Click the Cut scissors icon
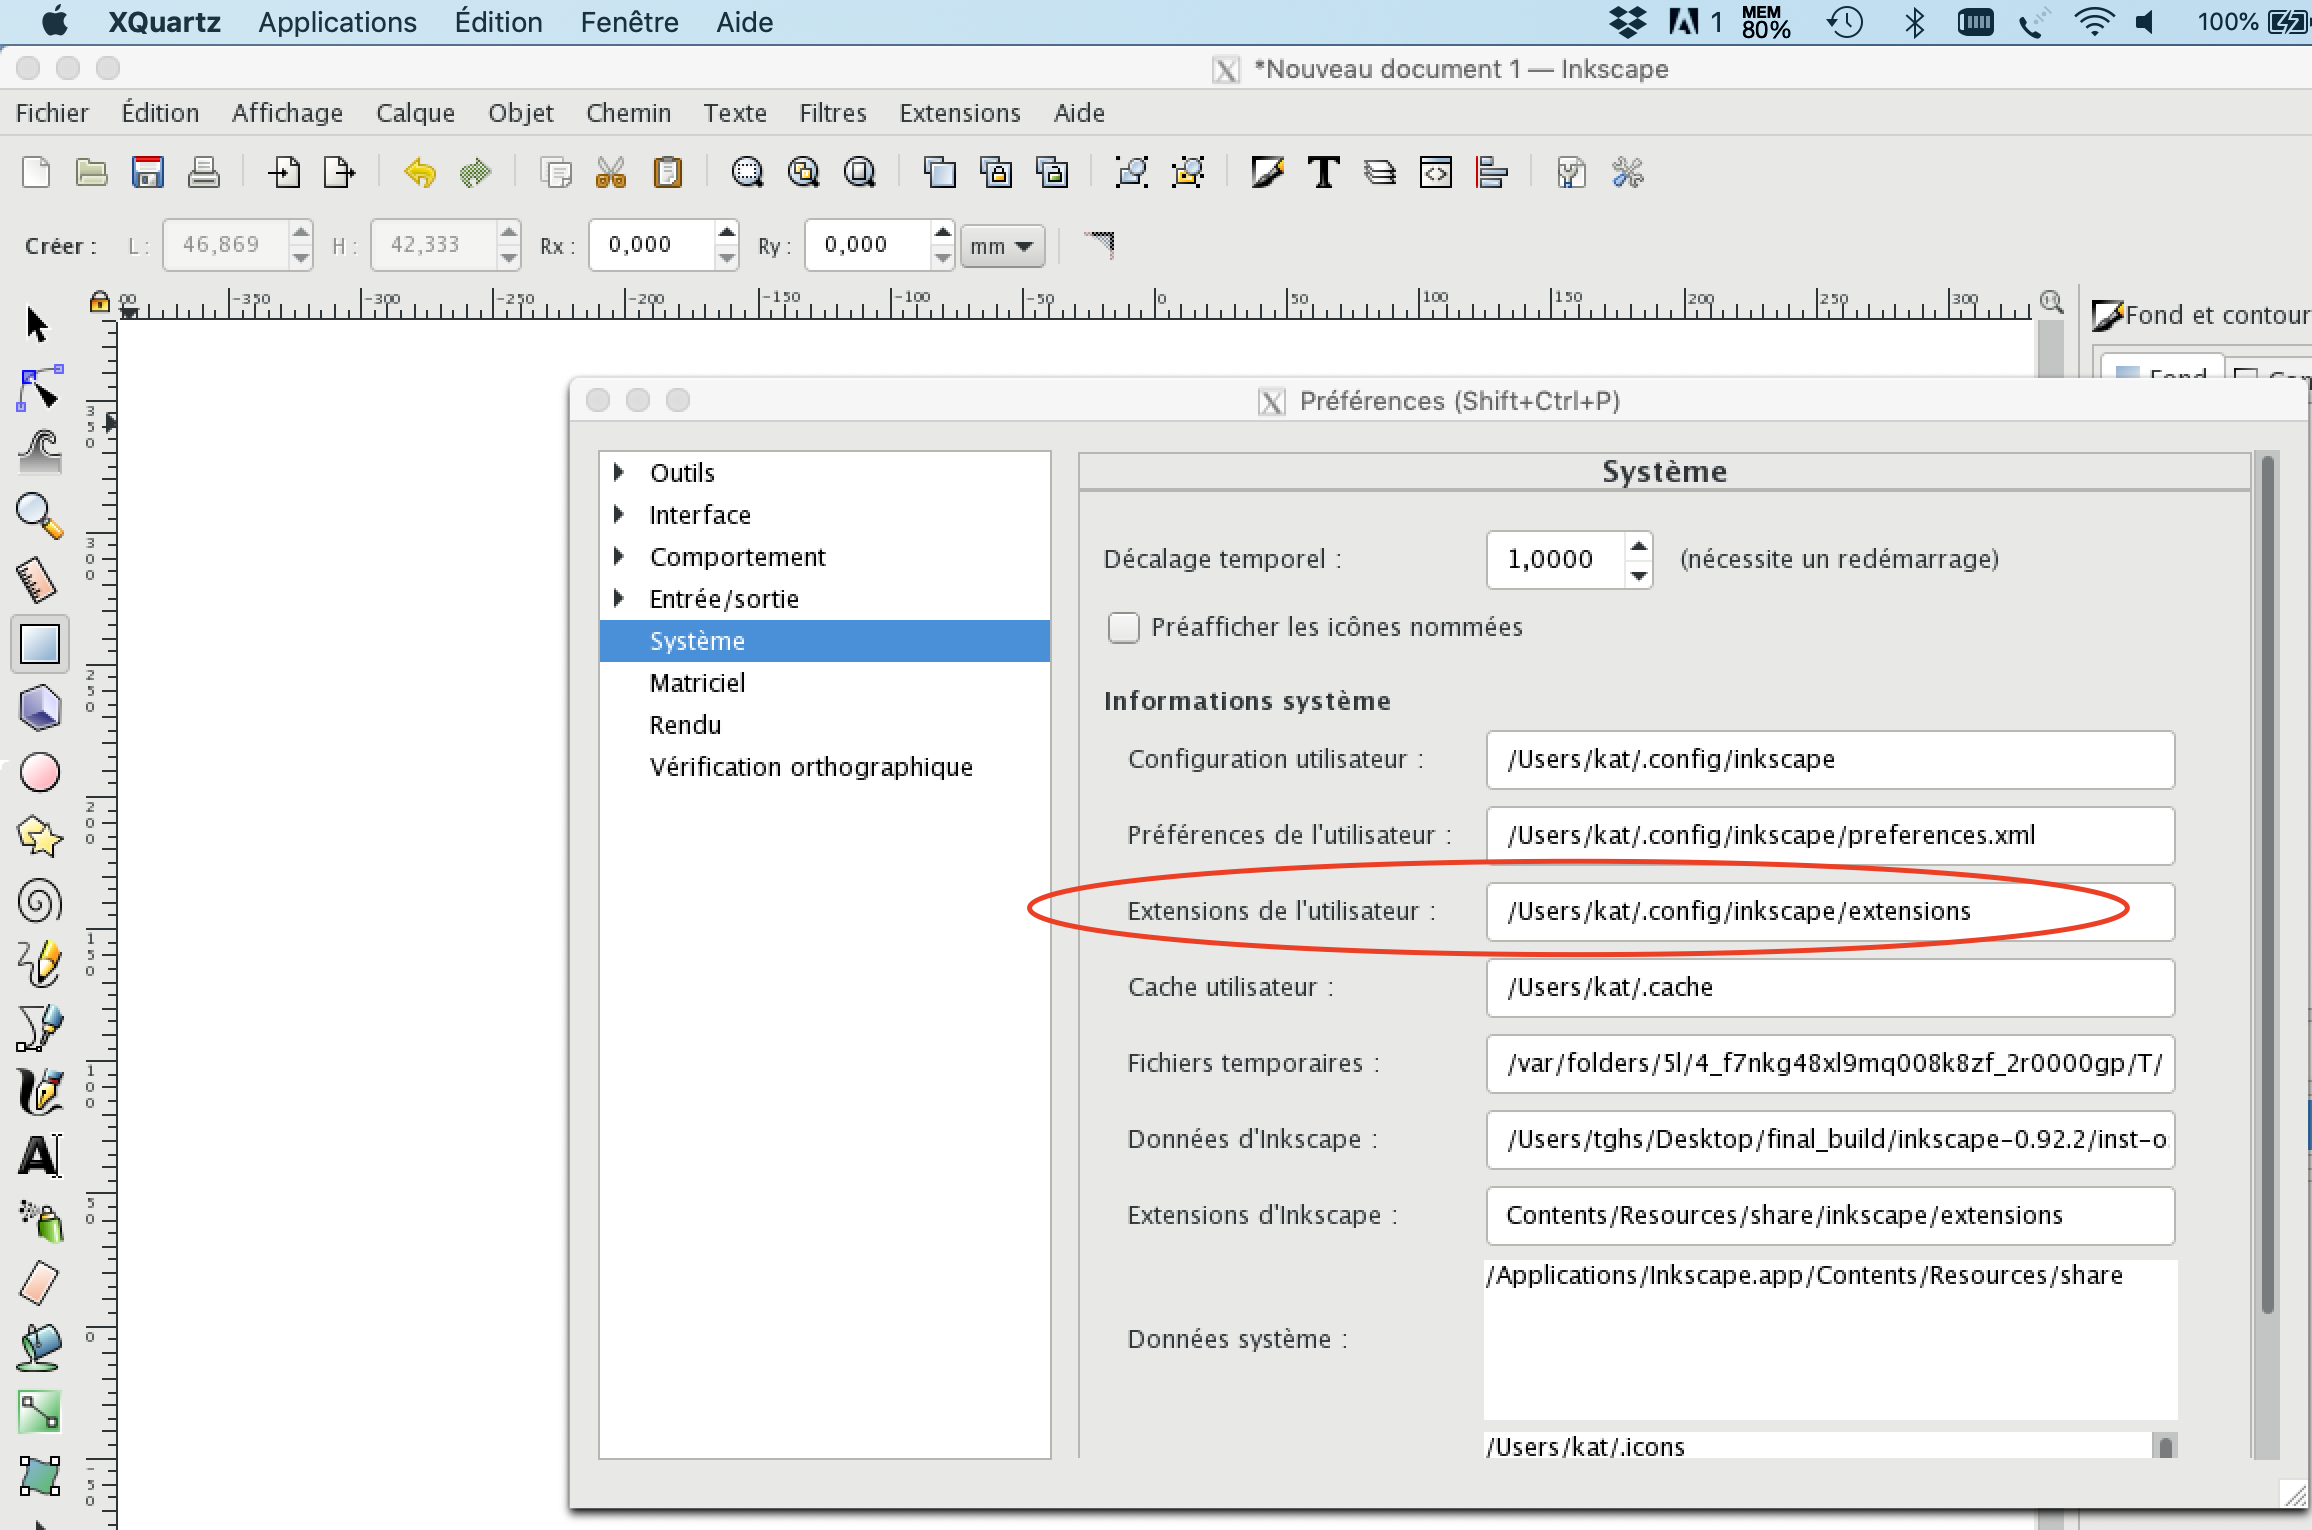 point(610,173)
